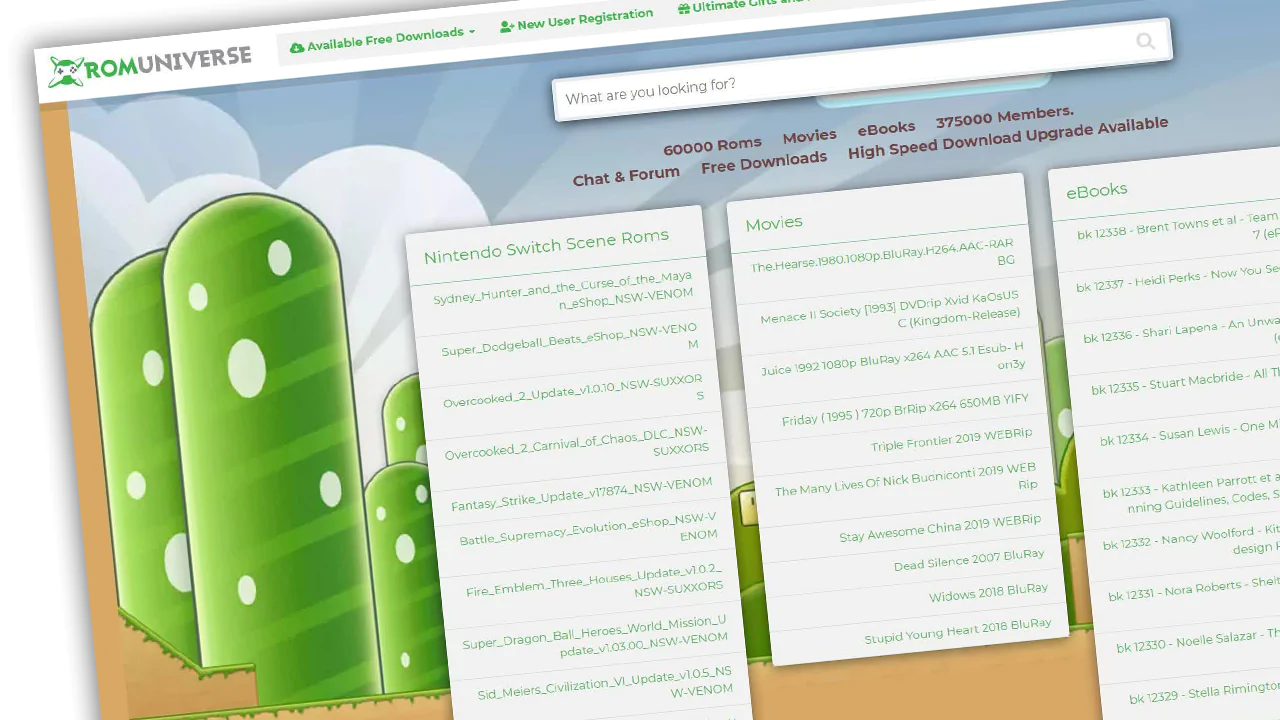The width and height of the screenshot is (1280, 720).
Task: Click the cloud download icon in navbar
Action: click(x=297, y=48)
